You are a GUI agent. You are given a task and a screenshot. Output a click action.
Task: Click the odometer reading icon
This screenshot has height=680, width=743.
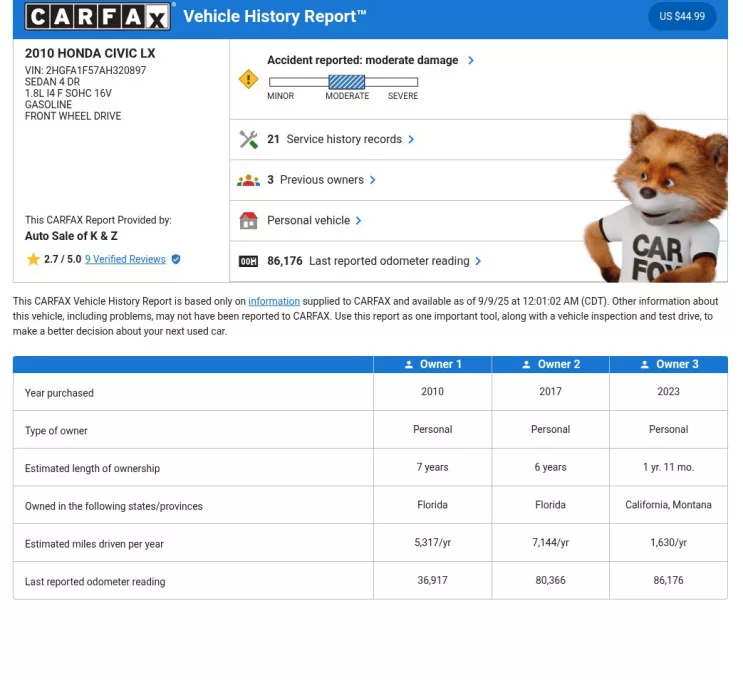(x=248, y=261)
